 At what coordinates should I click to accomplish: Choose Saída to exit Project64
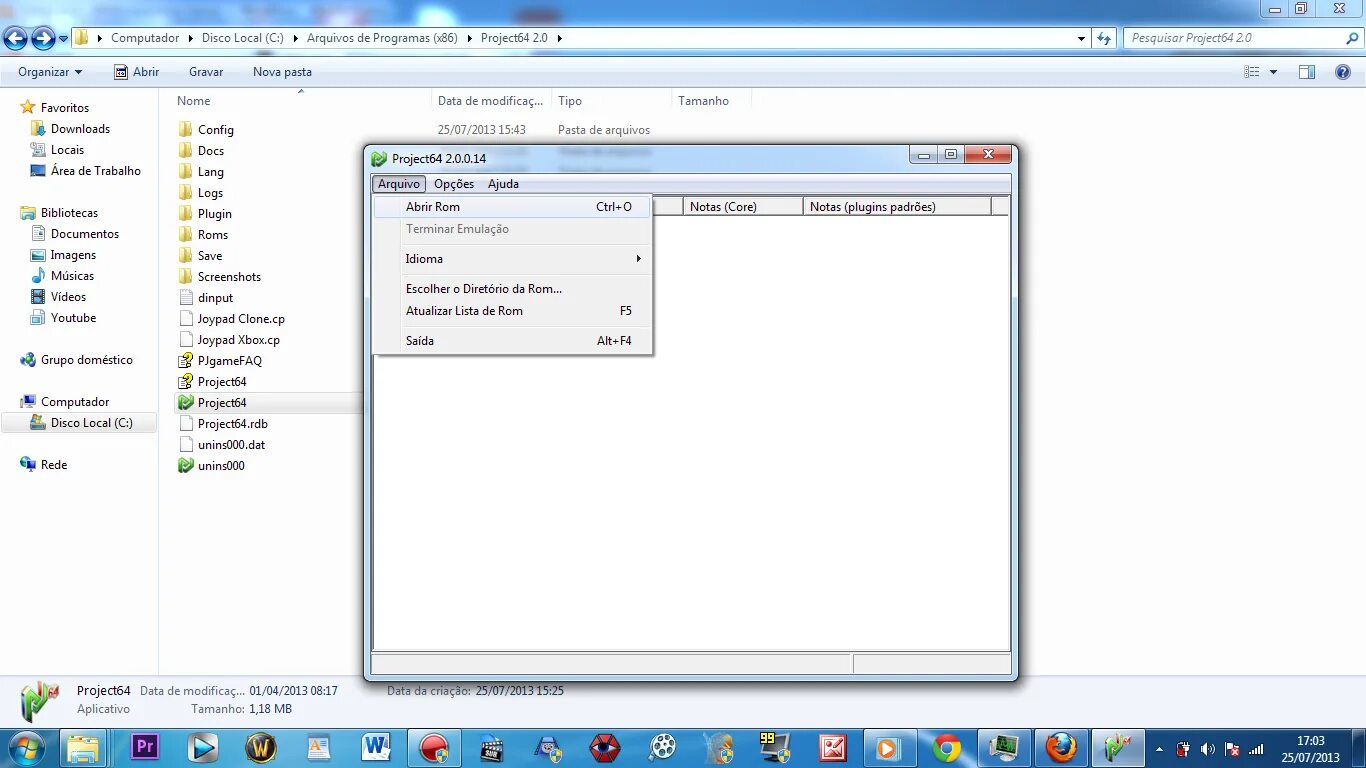tap(512, 341)
